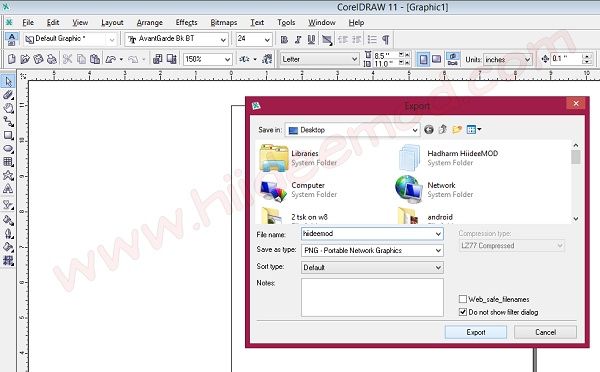The height and width of the screenshot is (372, 600).
Task: Select the Rectangle tool
Action: (x=8, y=135)
